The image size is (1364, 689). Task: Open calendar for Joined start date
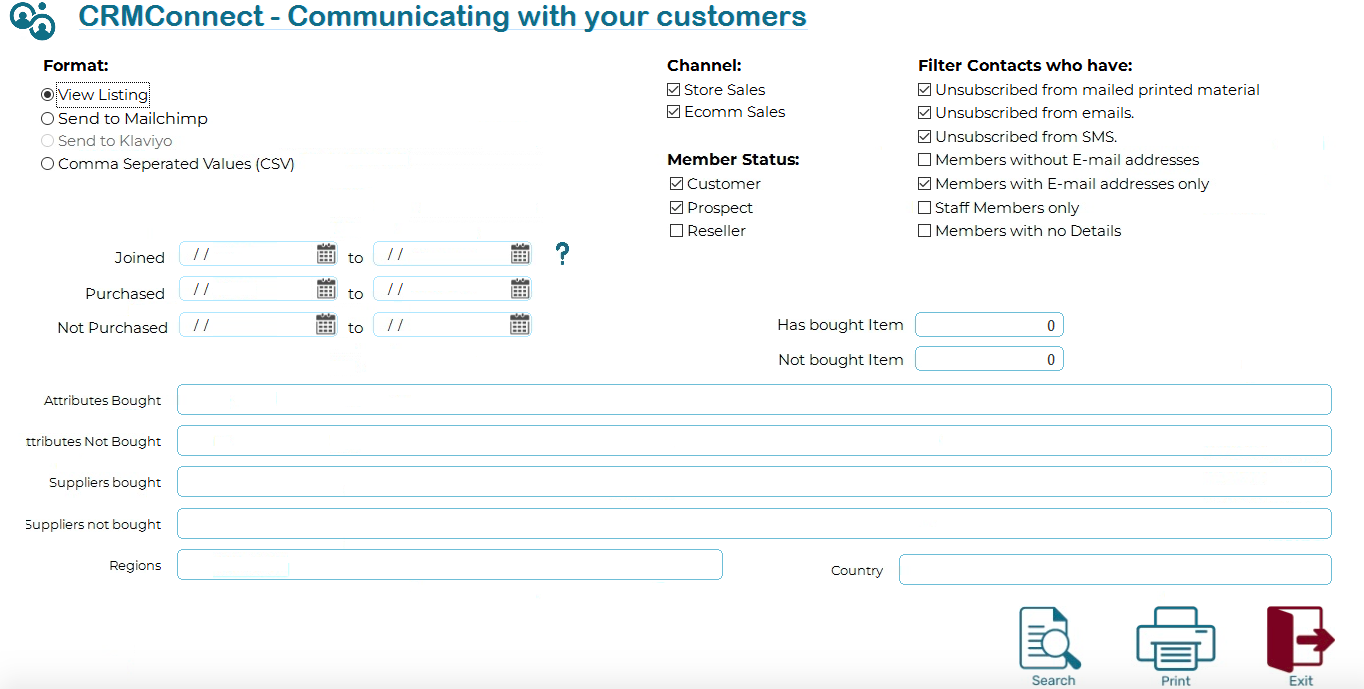pyautogui.click(x=326, y=253)
